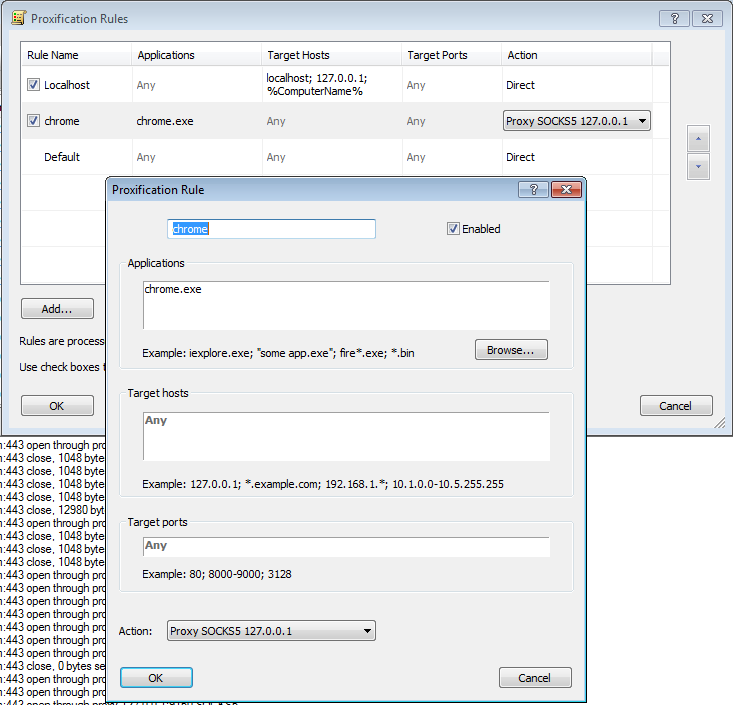The width and height of the screenshot is (733, 705).
Task: Click the Target Hosts column header
Action: 298,55
